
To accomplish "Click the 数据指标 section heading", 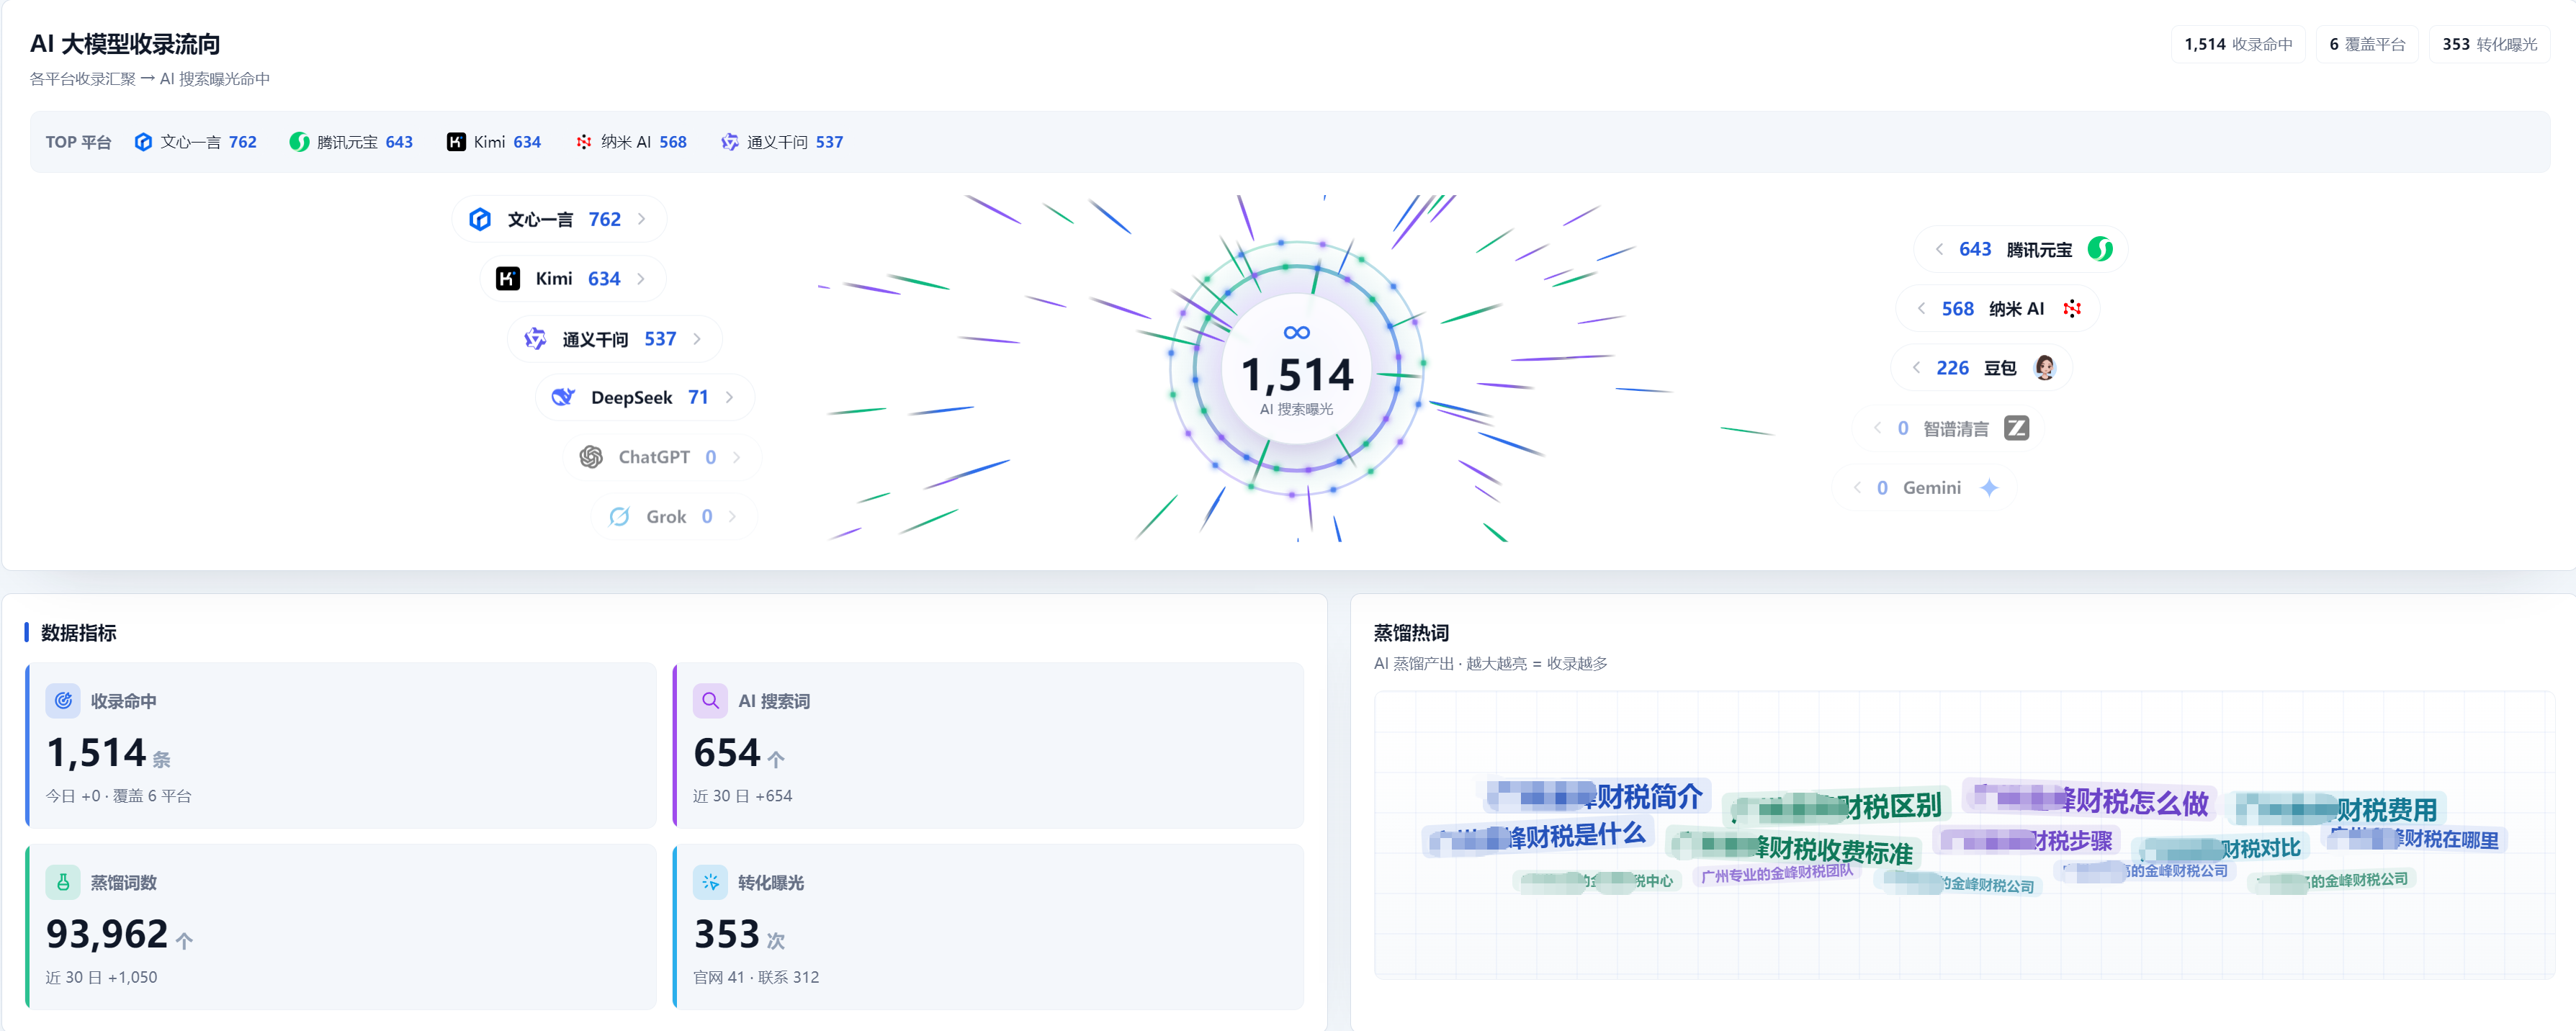I will 78,633.
